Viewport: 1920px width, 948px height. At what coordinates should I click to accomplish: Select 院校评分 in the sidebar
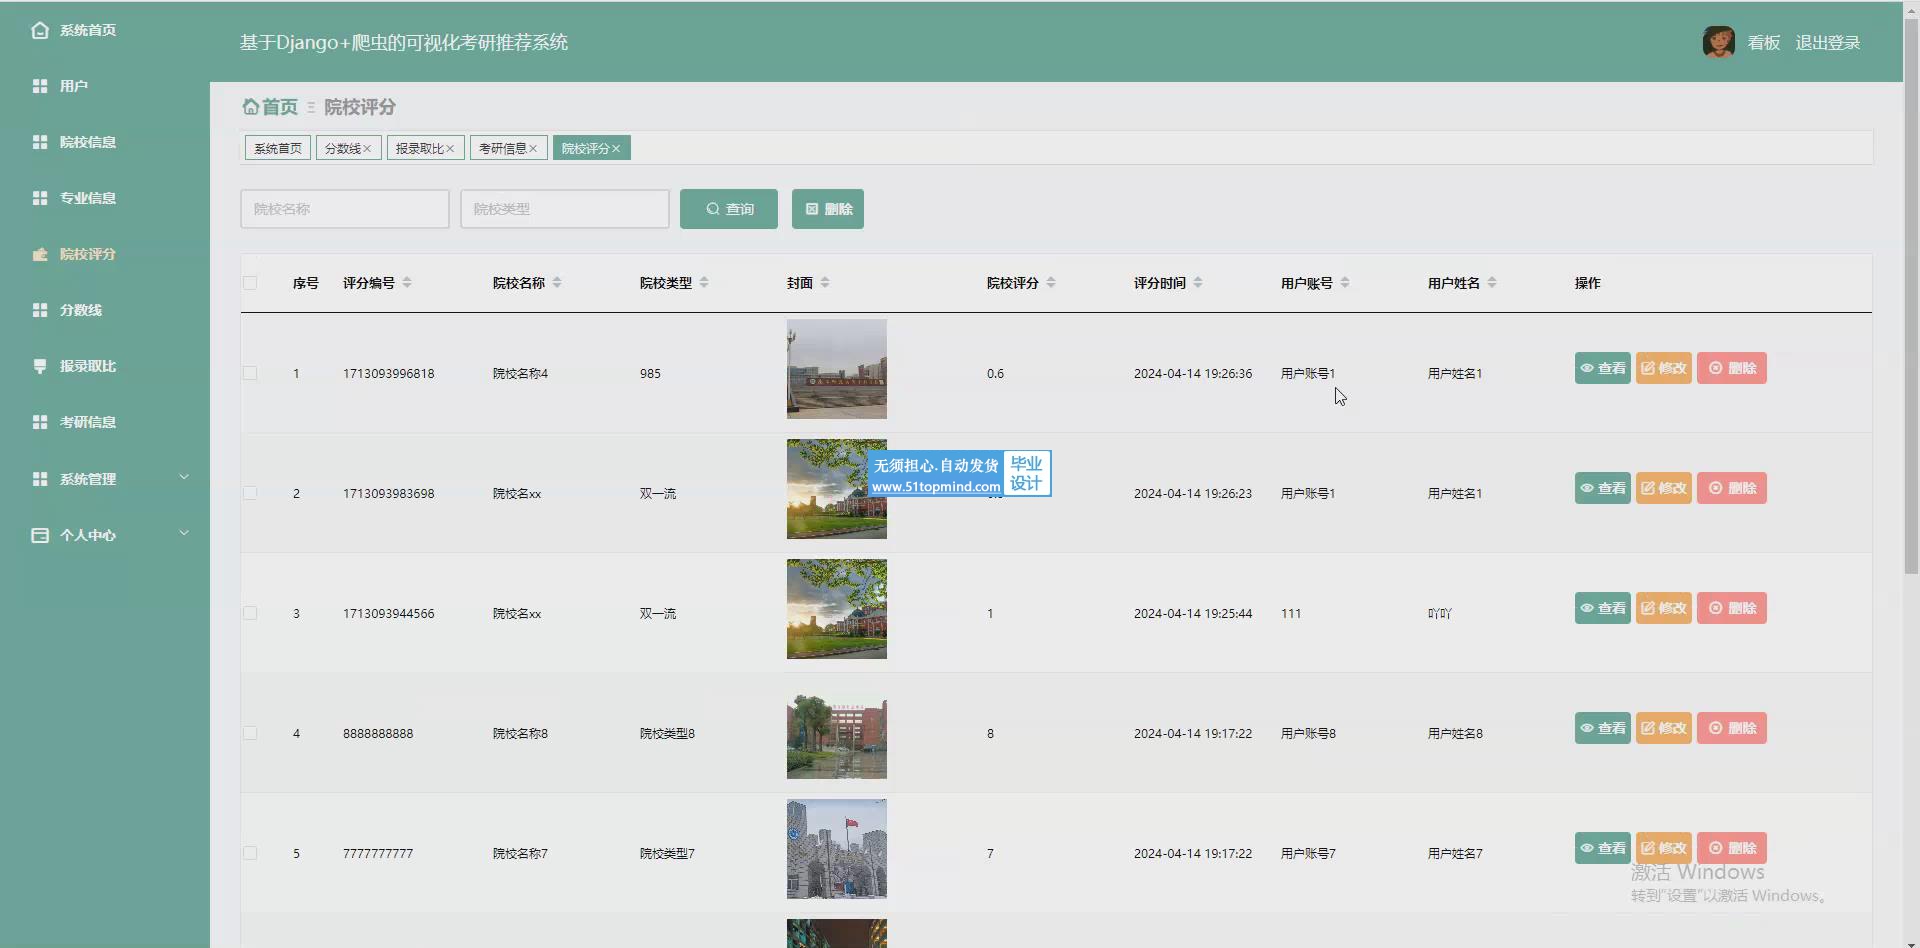(74, 254)
